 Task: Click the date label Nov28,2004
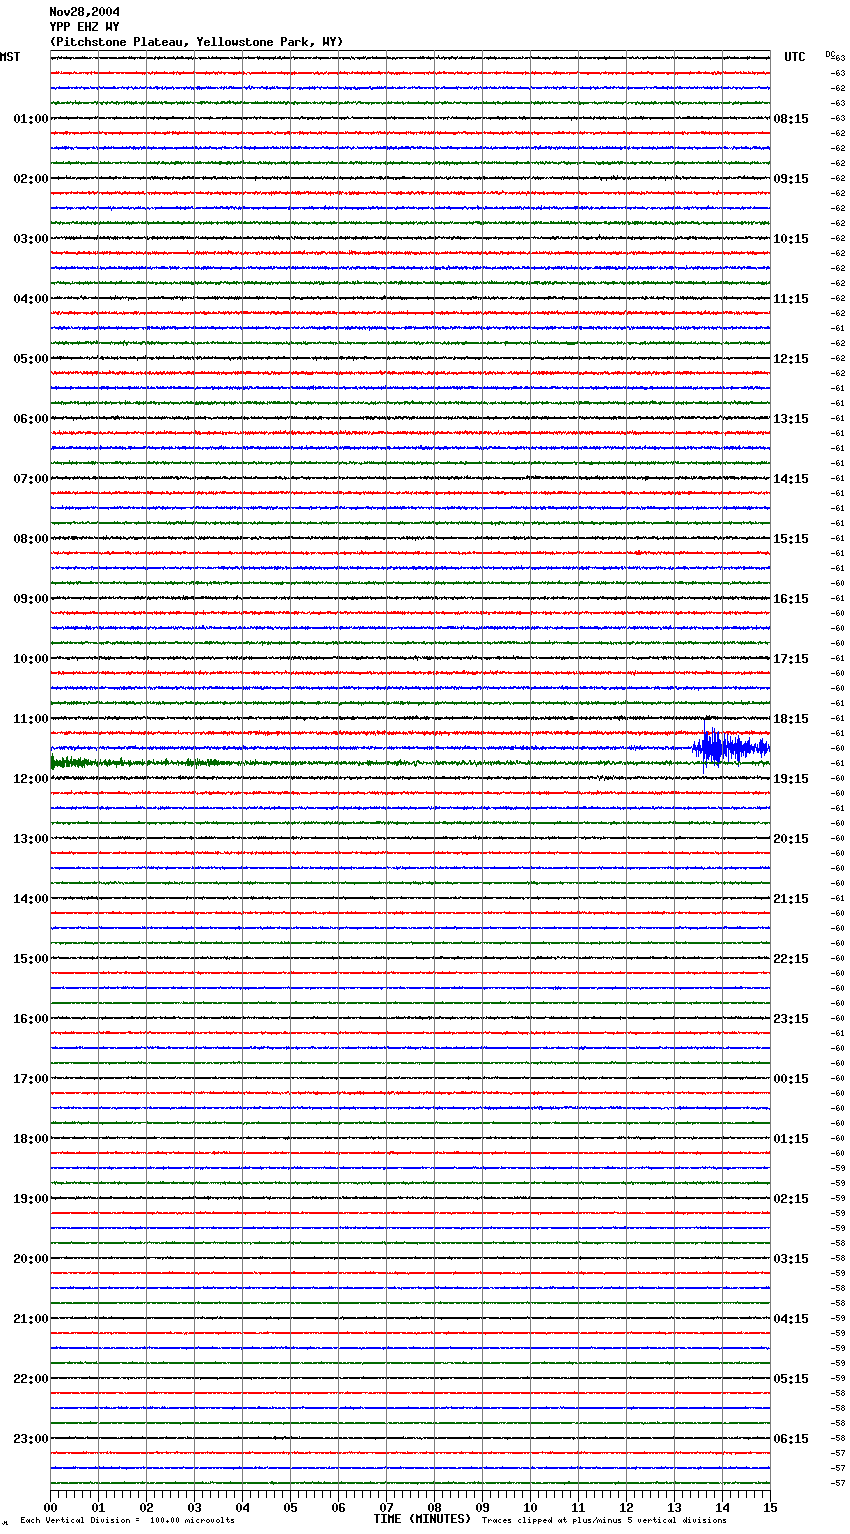(84, 12)
